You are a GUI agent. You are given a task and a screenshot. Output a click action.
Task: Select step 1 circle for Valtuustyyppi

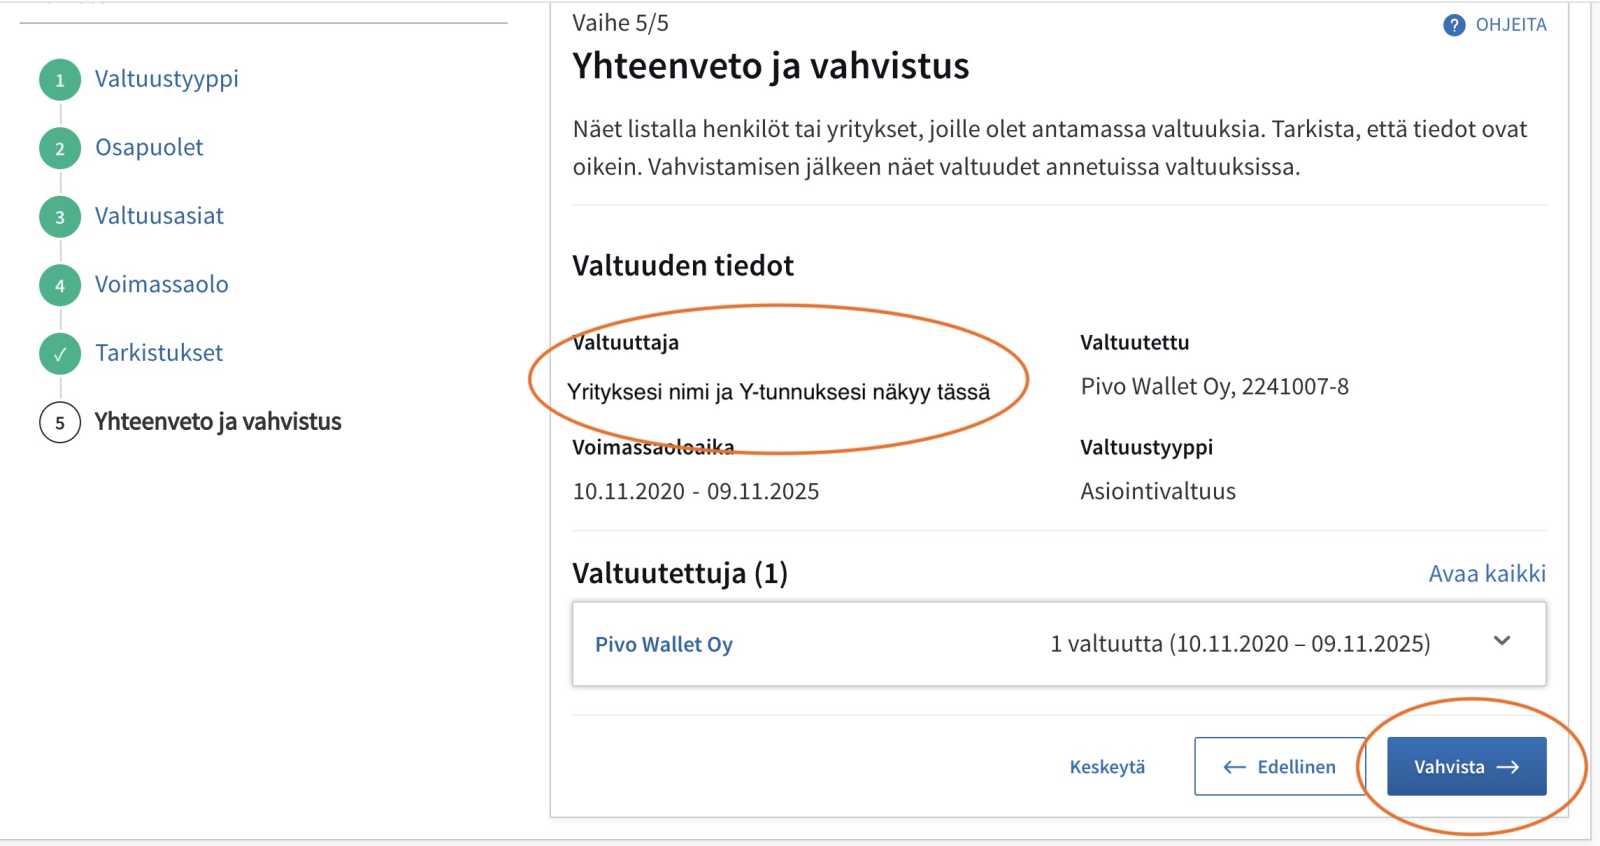tap(60, 80)
